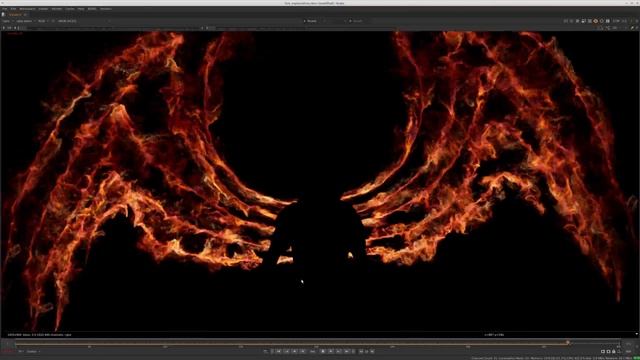Jump to the first frame
Screen dimensions: 640x360
[x=278, y=351]
